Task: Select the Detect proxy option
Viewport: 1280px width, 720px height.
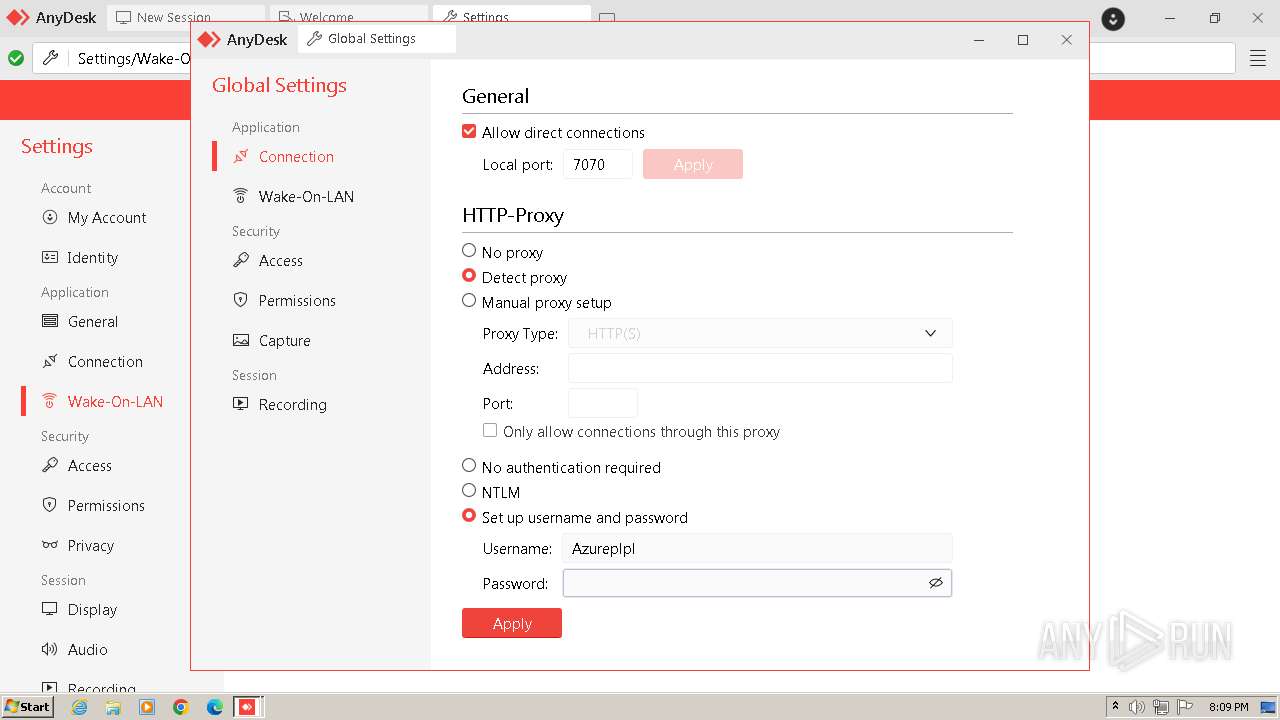Action: pyautogui.click(x=469, y=275)
